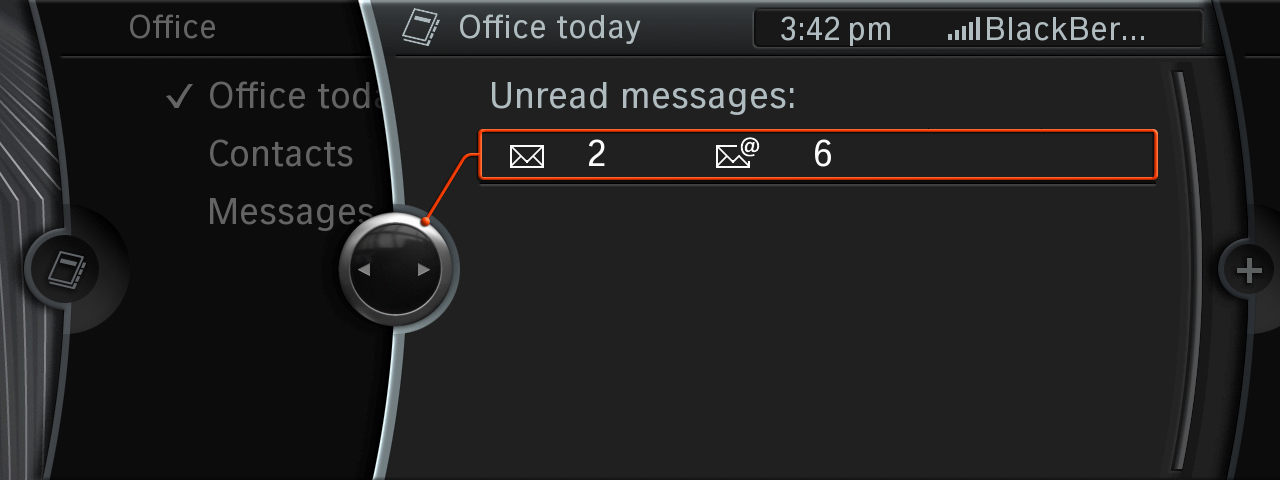Screen dimensions: 1280x480
Task: Click the left arrow on controller knob
Action: pos(365,269)
